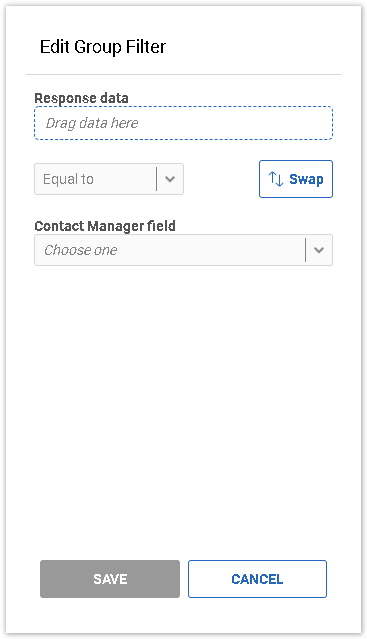Click the Contact Manager field label
Screen dimensions: 367x639
pos(105,226)
